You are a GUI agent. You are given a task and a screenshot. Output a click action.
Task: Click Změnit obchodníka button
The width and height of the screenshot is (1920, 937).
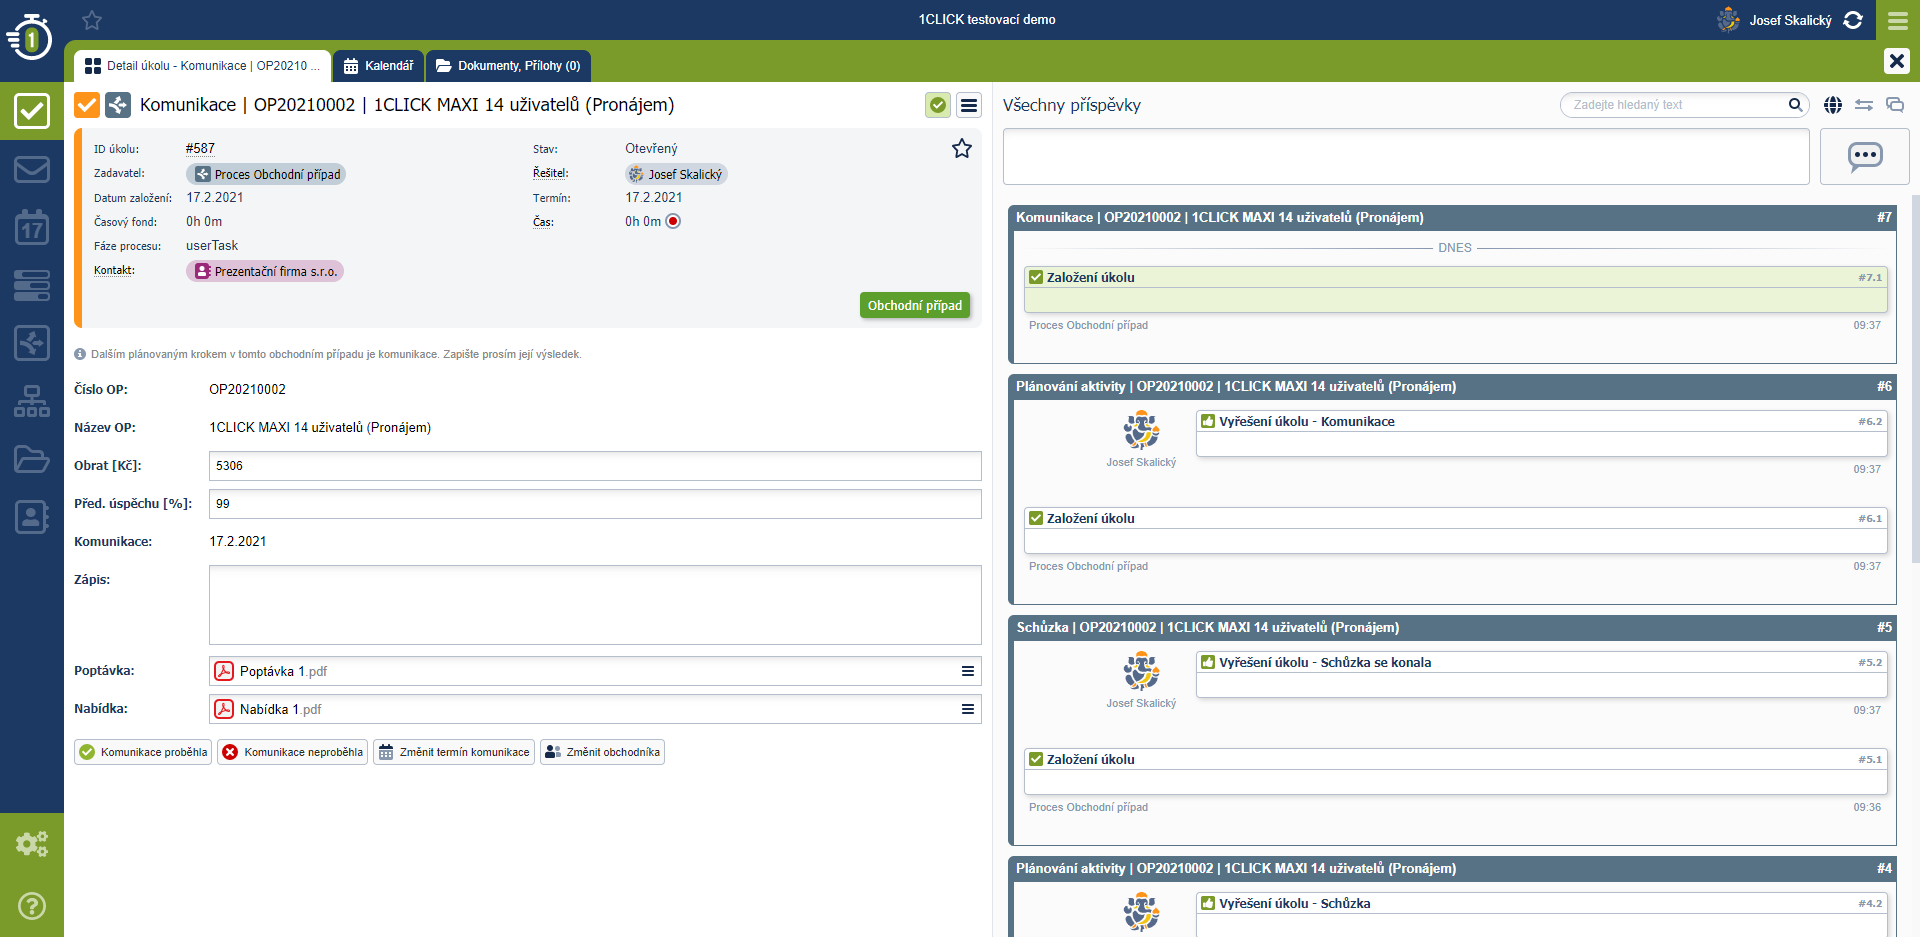pos(603,752)
